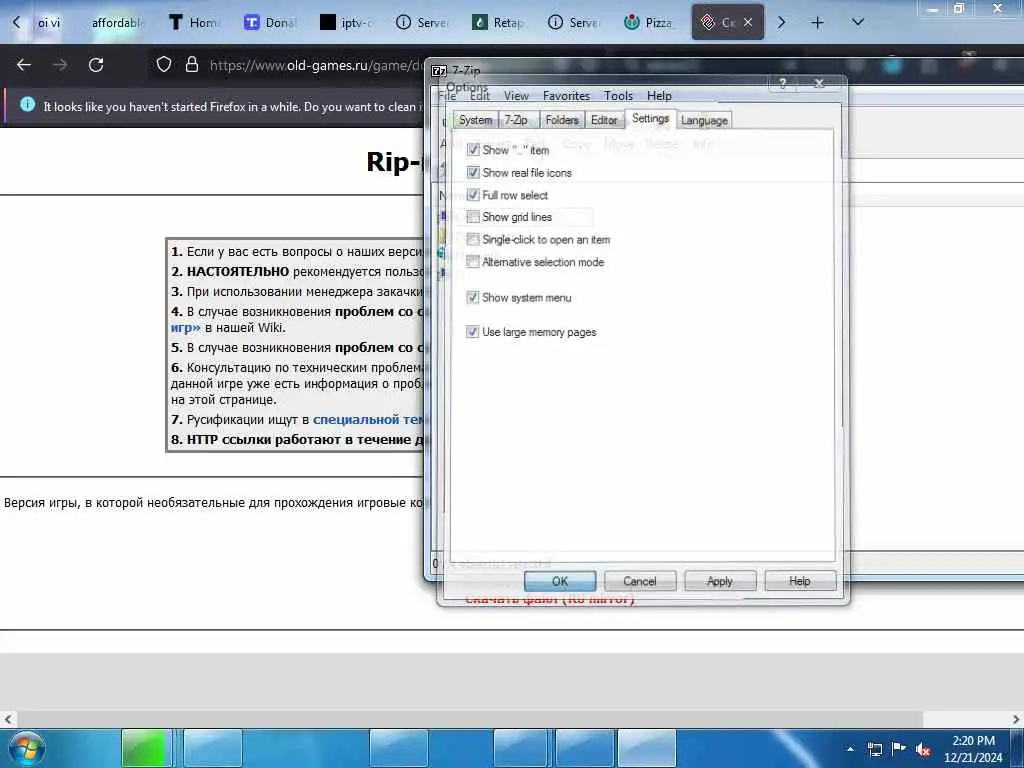This screenshot has width=1024, height=768.
Task: Enable Single-click to open an item
Action: click(x=473, y=239)
